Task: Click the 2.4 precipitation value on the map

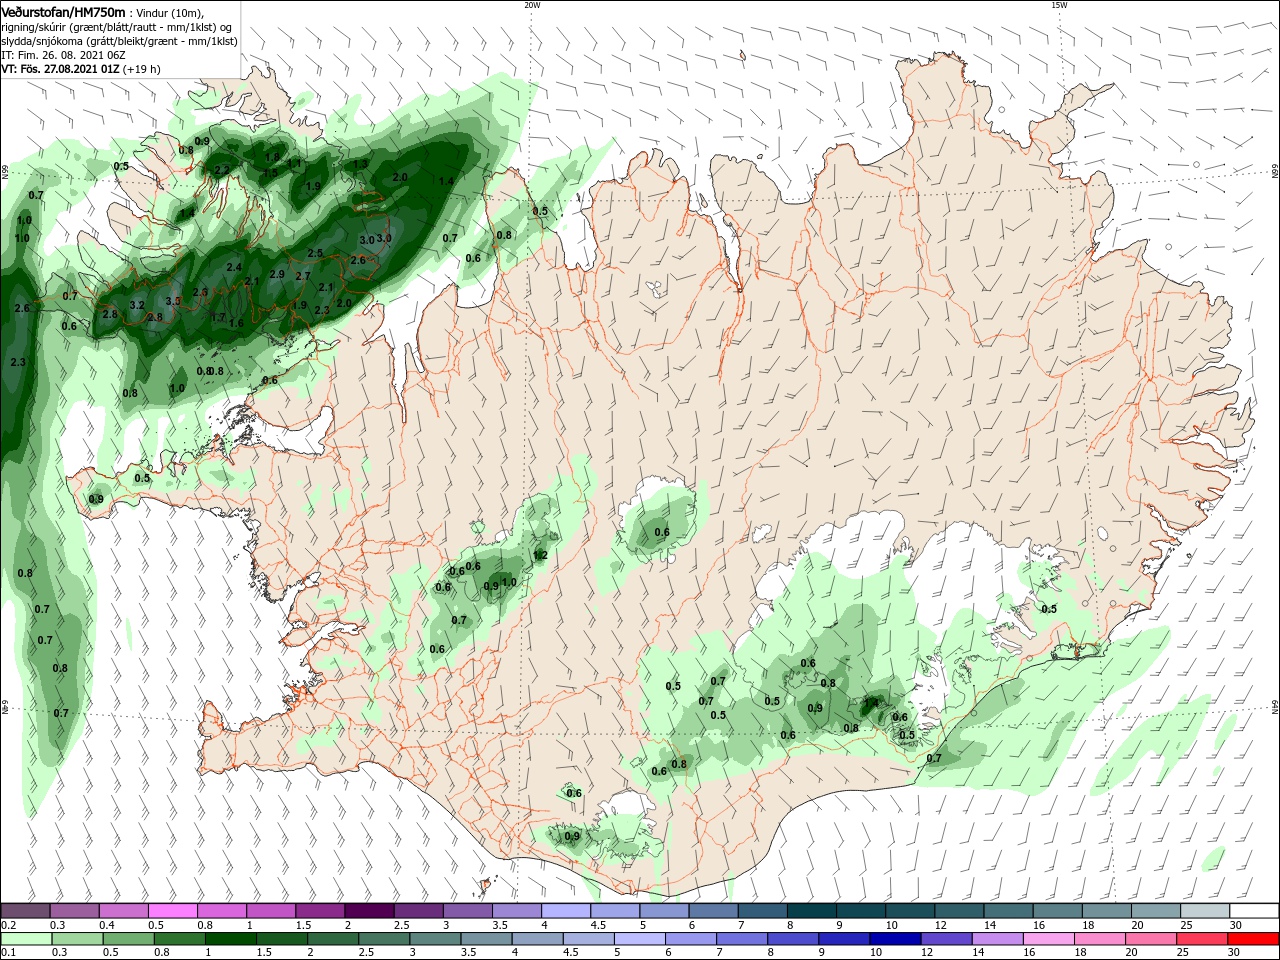Action: click(234, 267)
